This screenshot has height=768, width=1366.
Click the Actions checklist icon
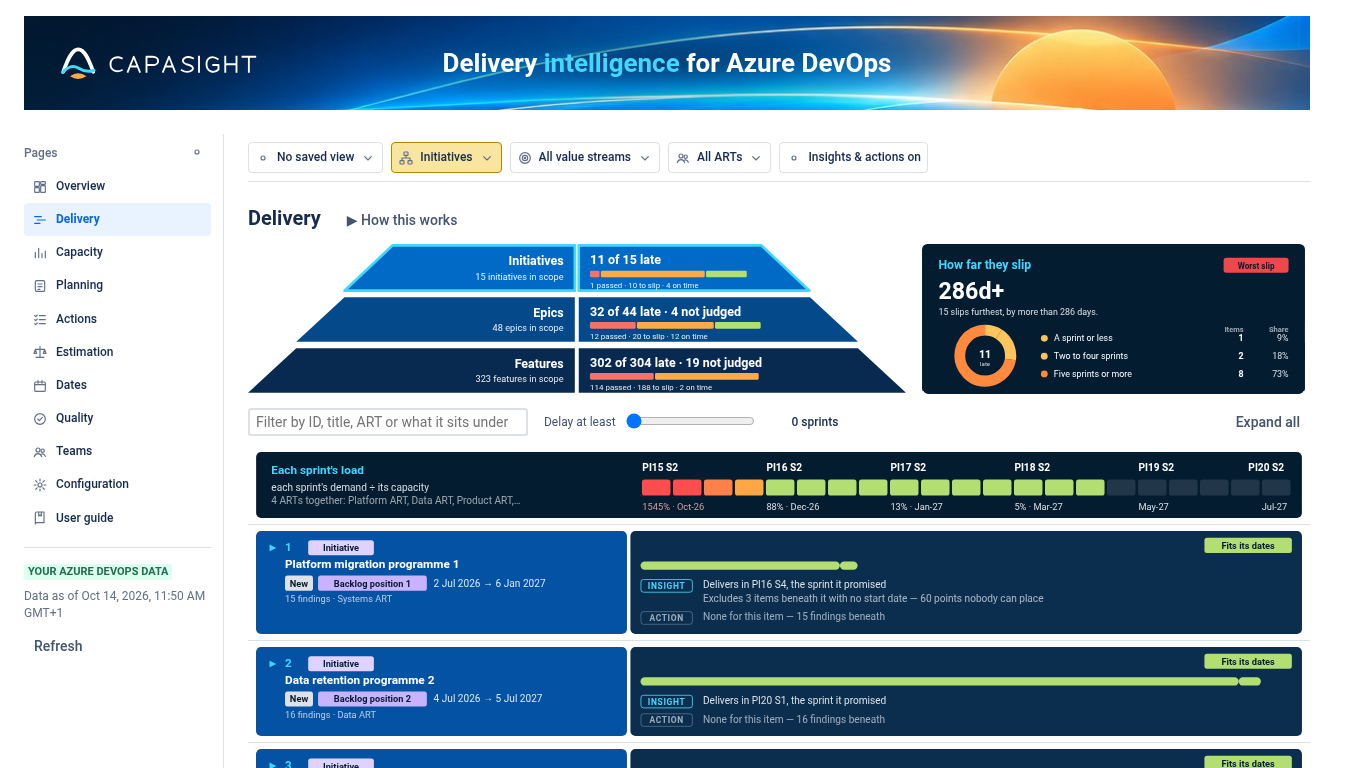coord(40,320)
